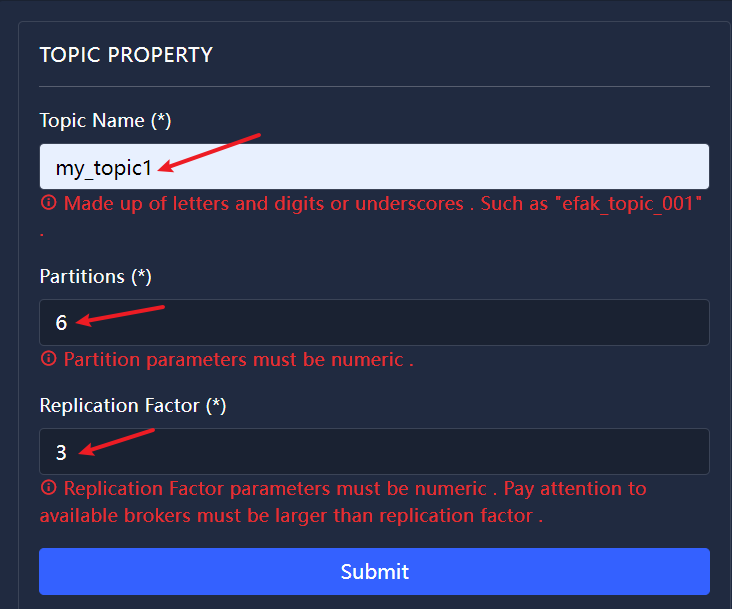Click the TOPIC PROPERTY heading
Viewport: 732px width, 609px height.
coord(126,55)
